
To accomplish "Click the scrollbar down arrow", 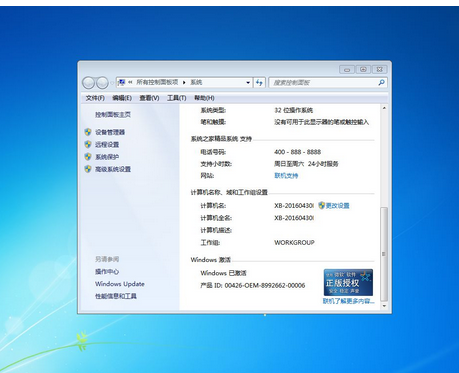I will [384, 306].
